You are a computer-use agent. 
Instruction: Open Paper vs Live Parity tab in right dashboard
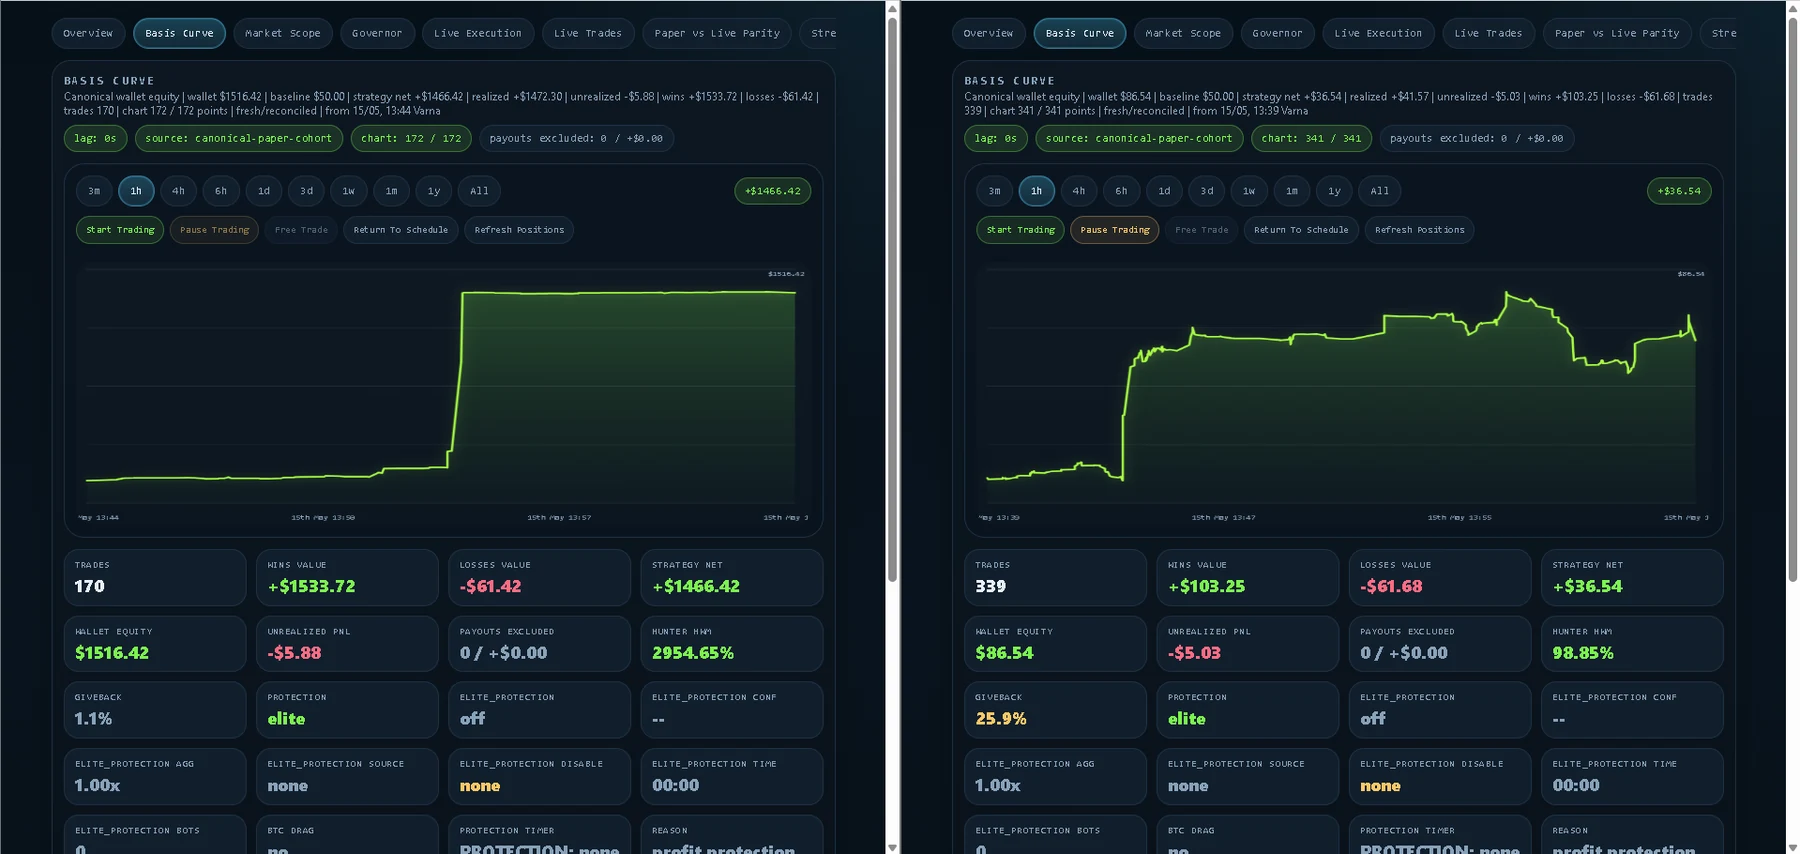(x=1617, y=33)
